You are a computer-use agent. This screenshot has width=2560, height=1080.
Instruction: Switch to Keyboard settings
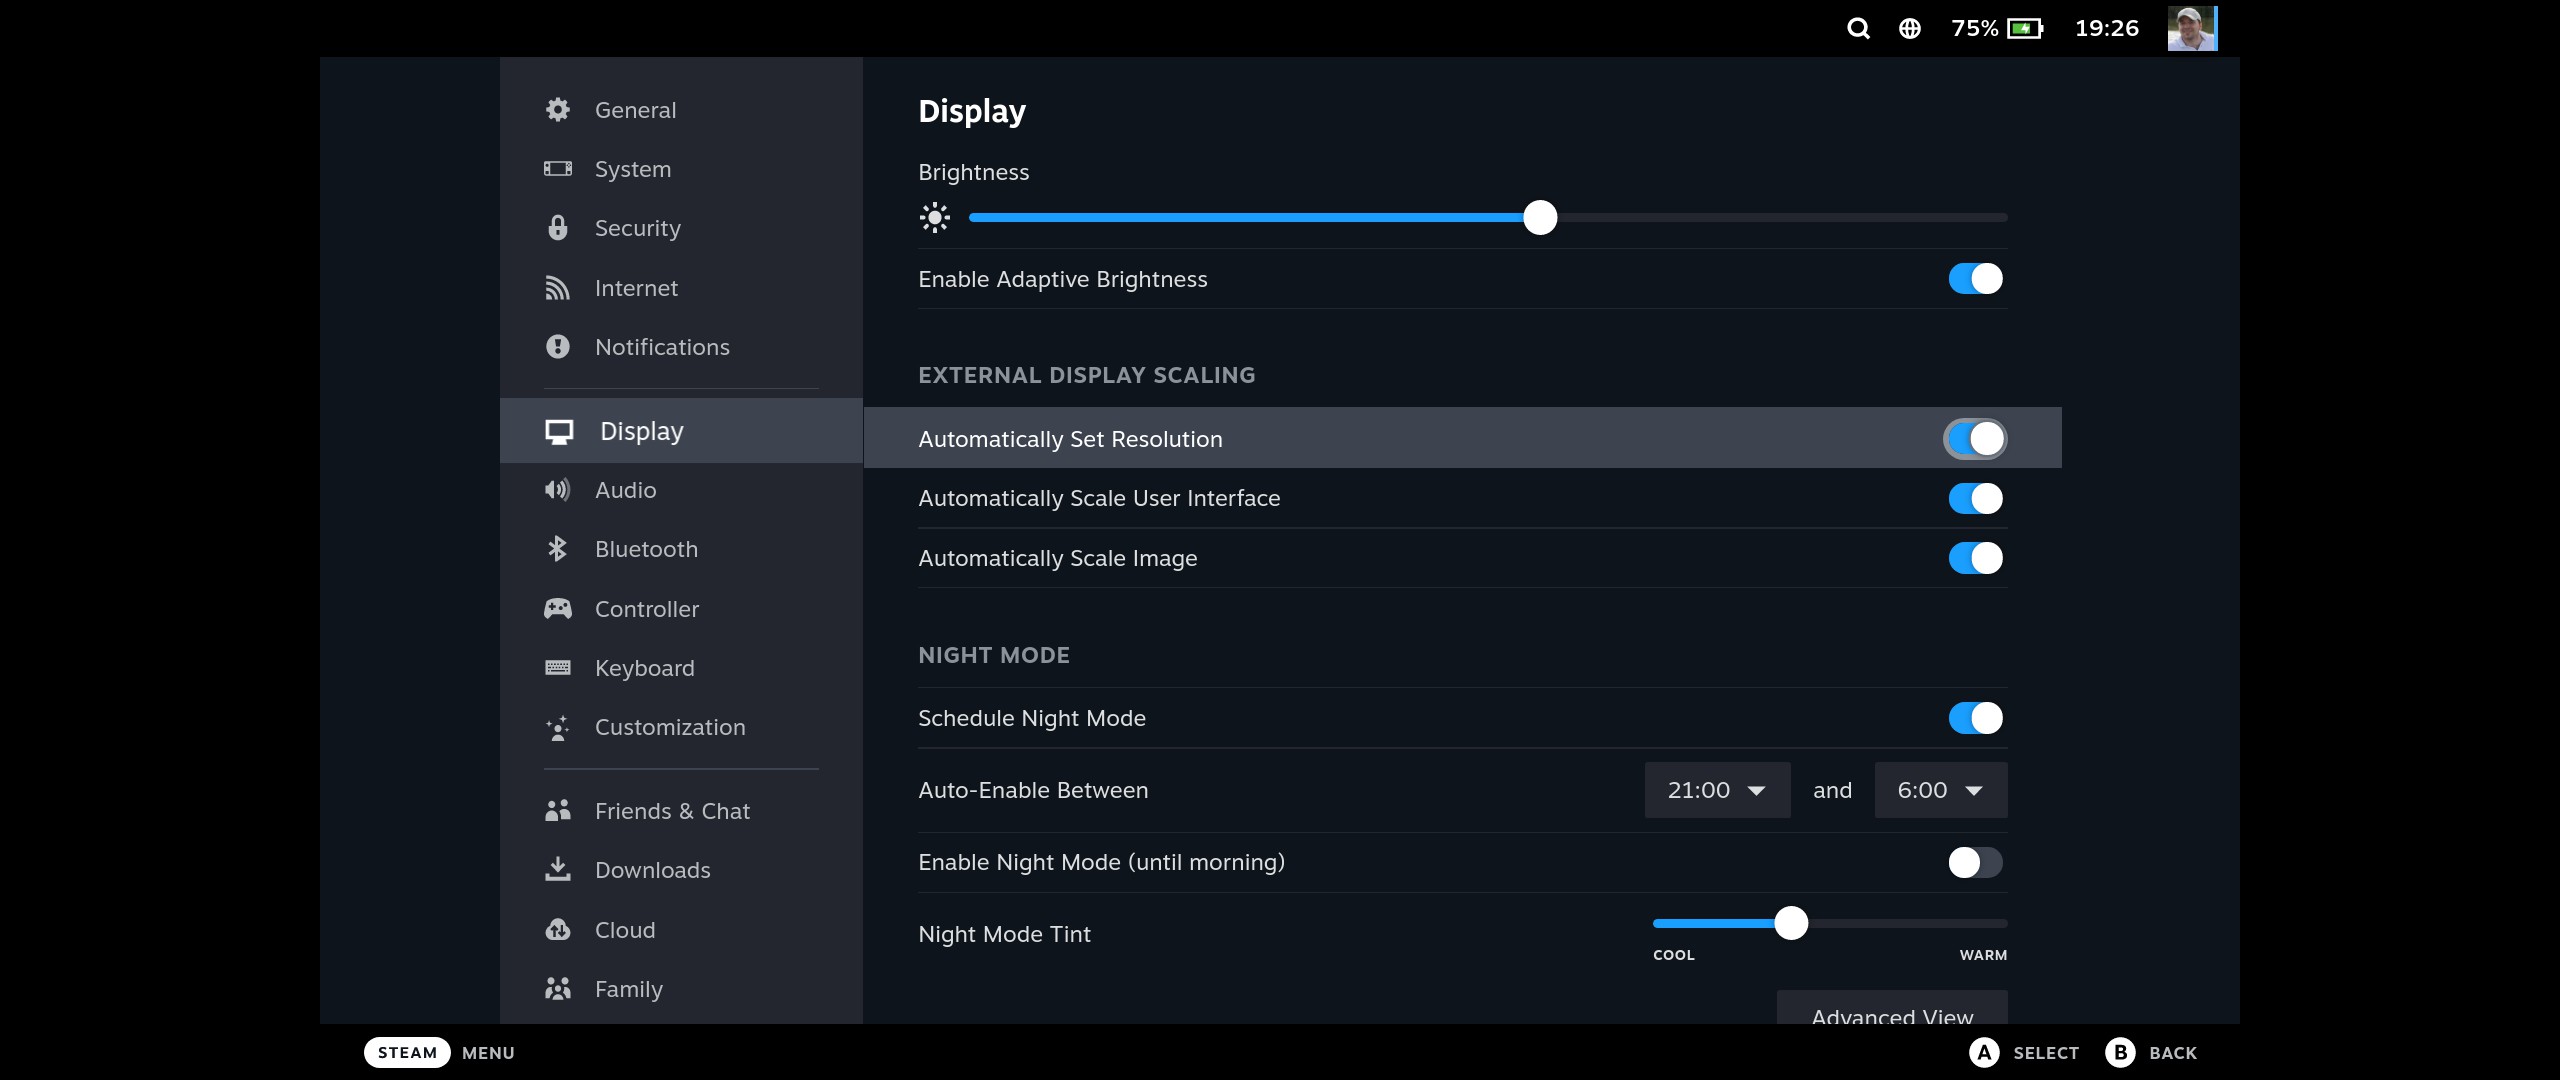(644, 668)
